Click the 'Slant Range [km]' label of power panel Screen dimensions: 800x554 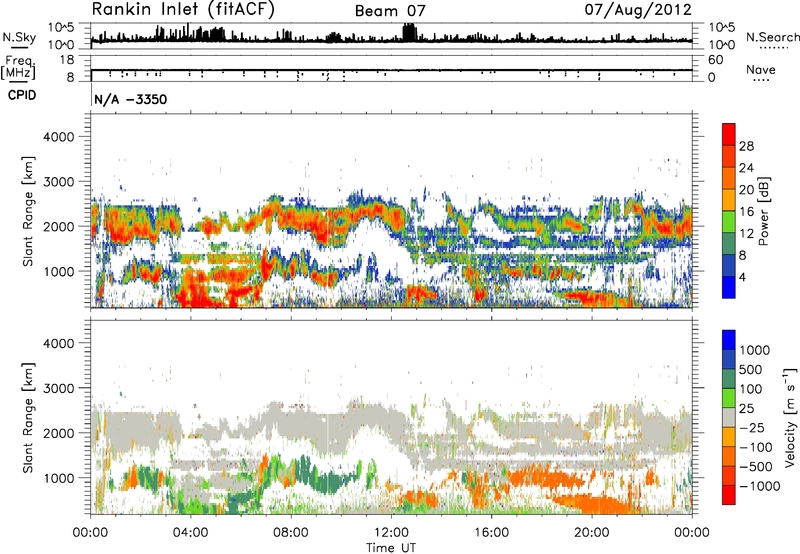(x=28, y=211)
